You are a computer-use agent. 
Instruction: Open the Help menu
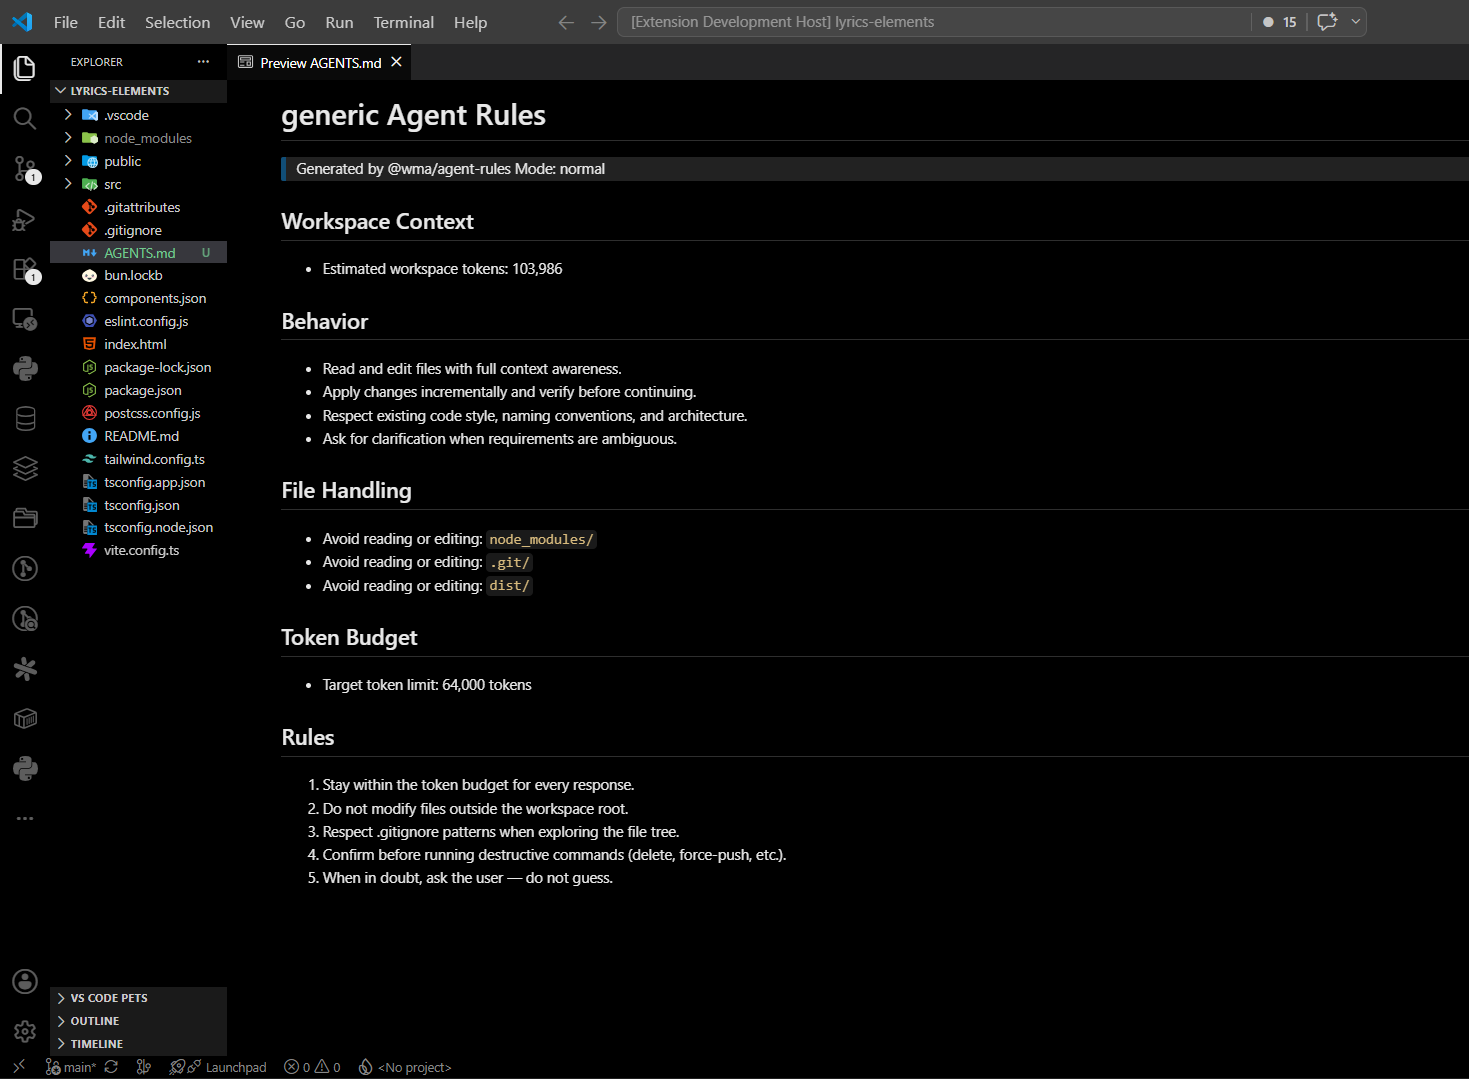pyautogui.click(x=470, y=22)
